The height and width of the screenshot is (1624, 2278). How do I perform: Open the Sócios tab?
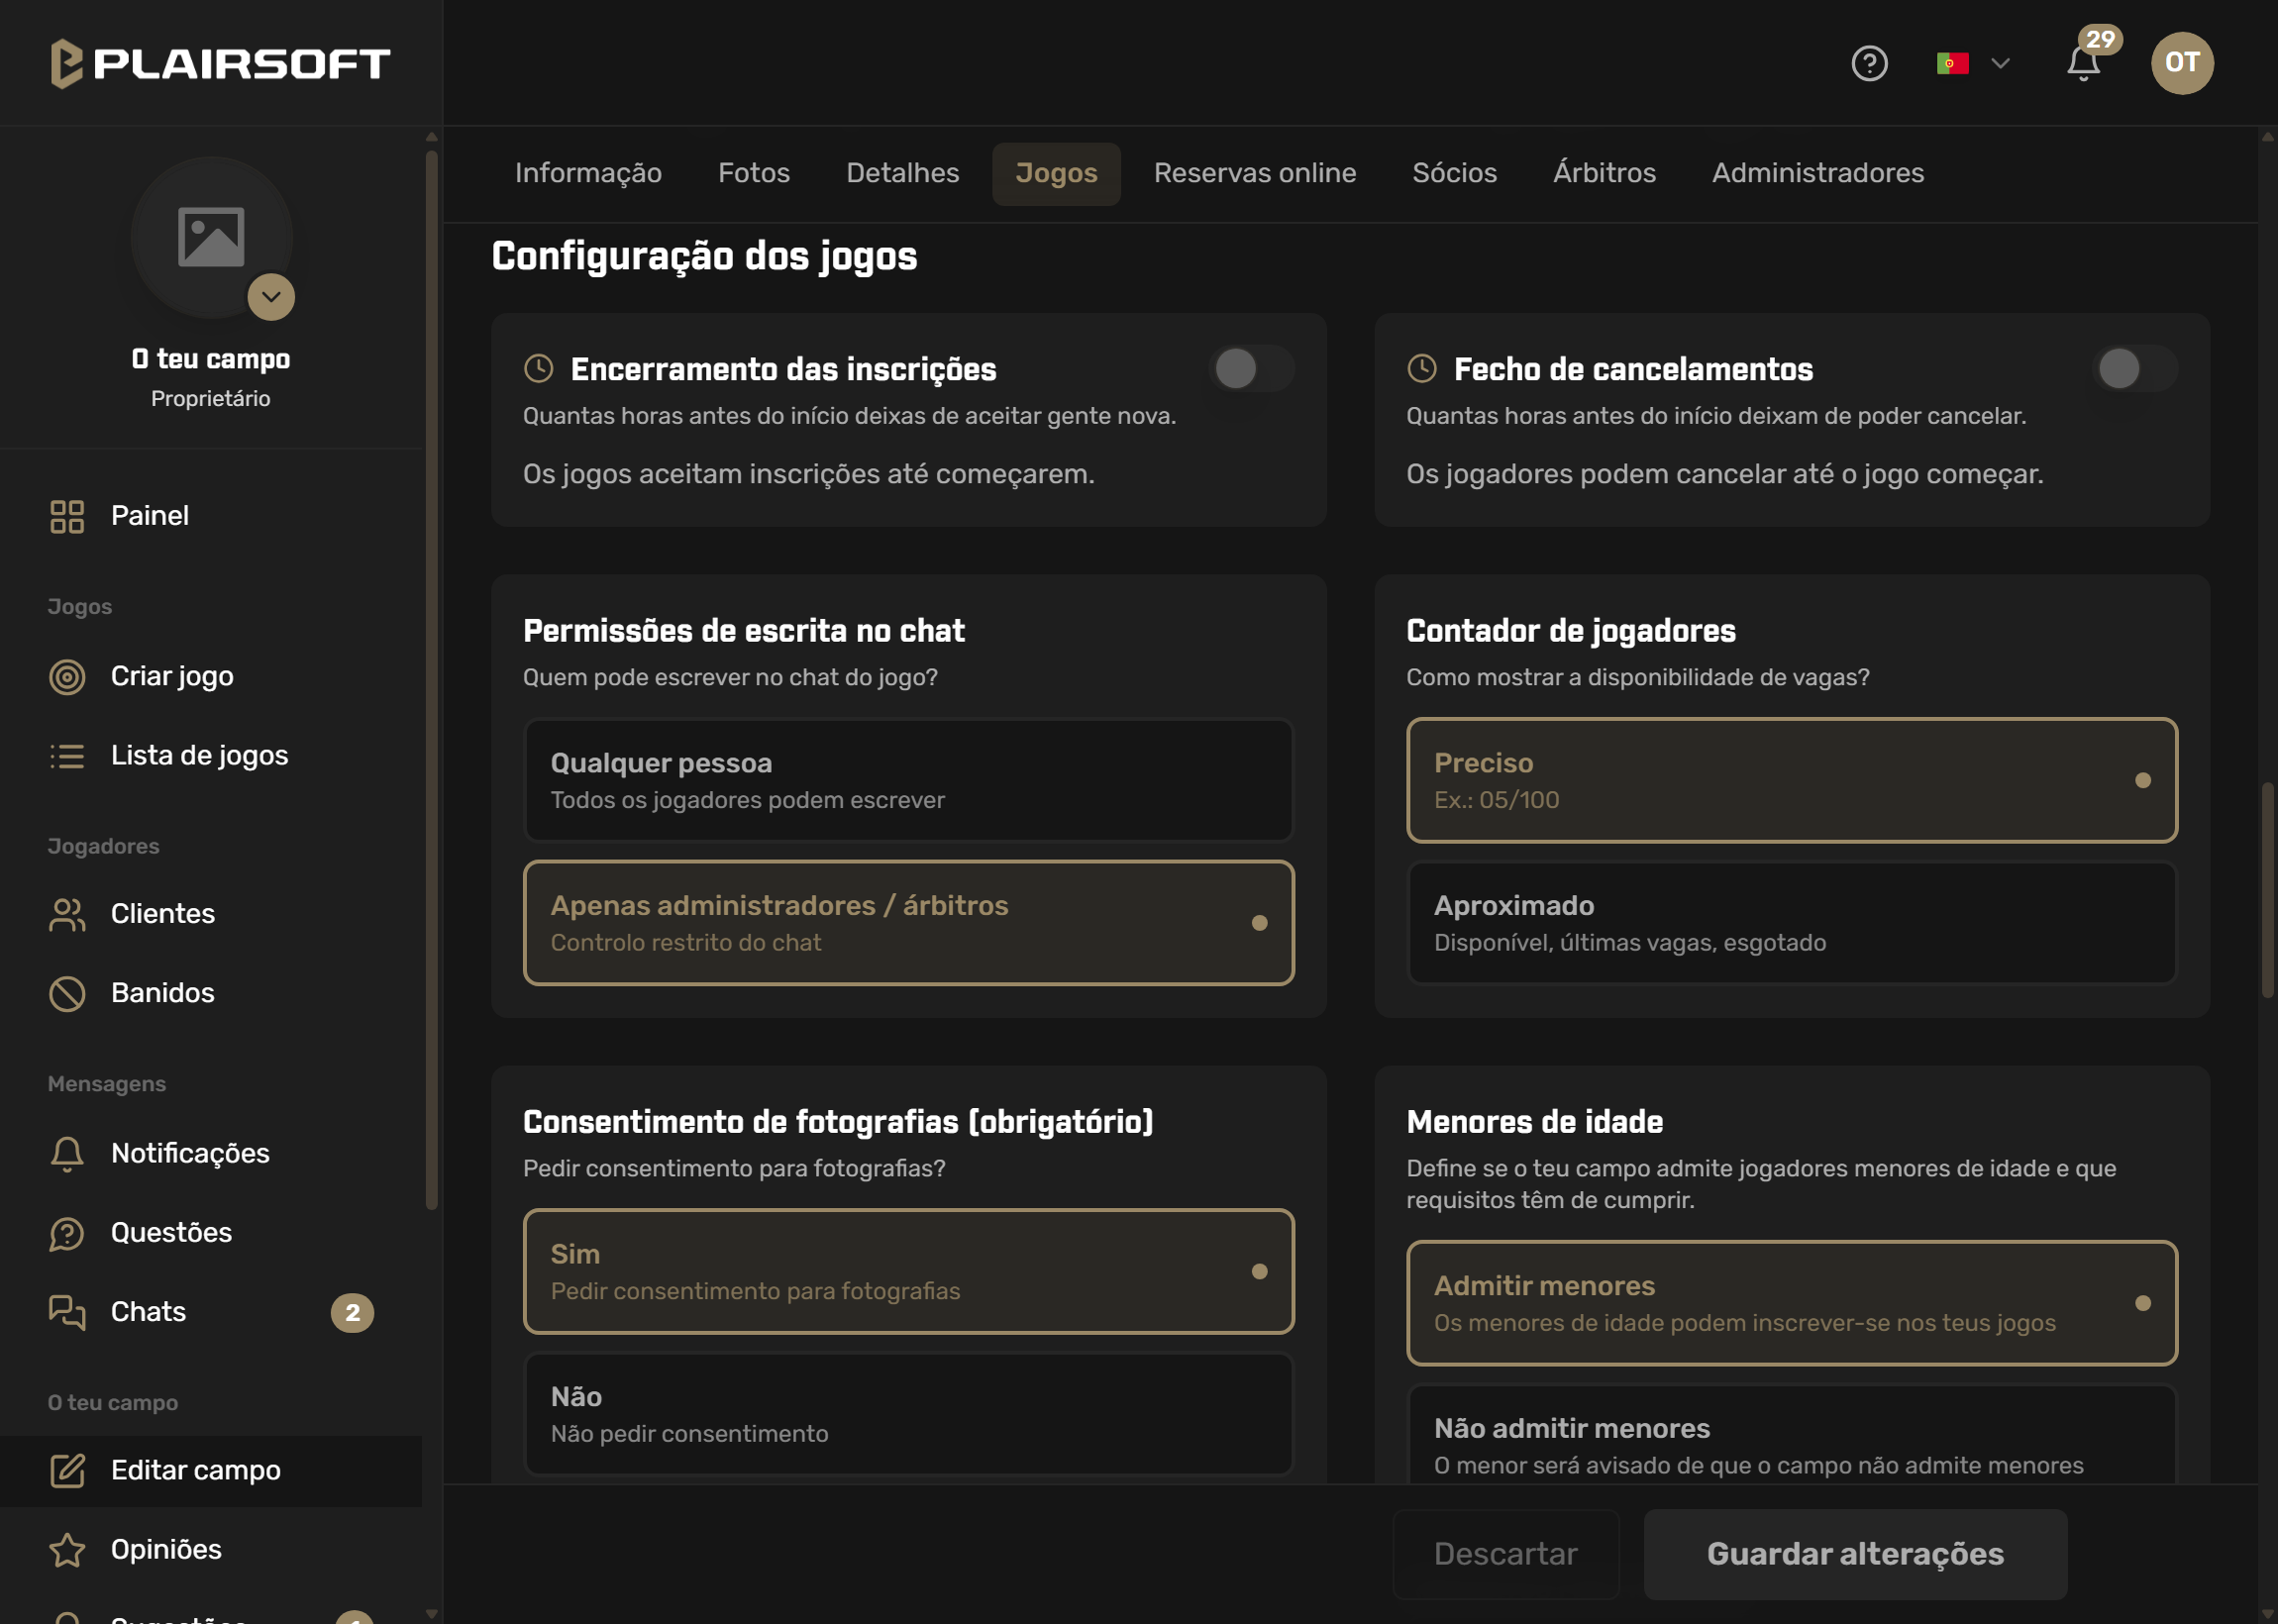1454,173
